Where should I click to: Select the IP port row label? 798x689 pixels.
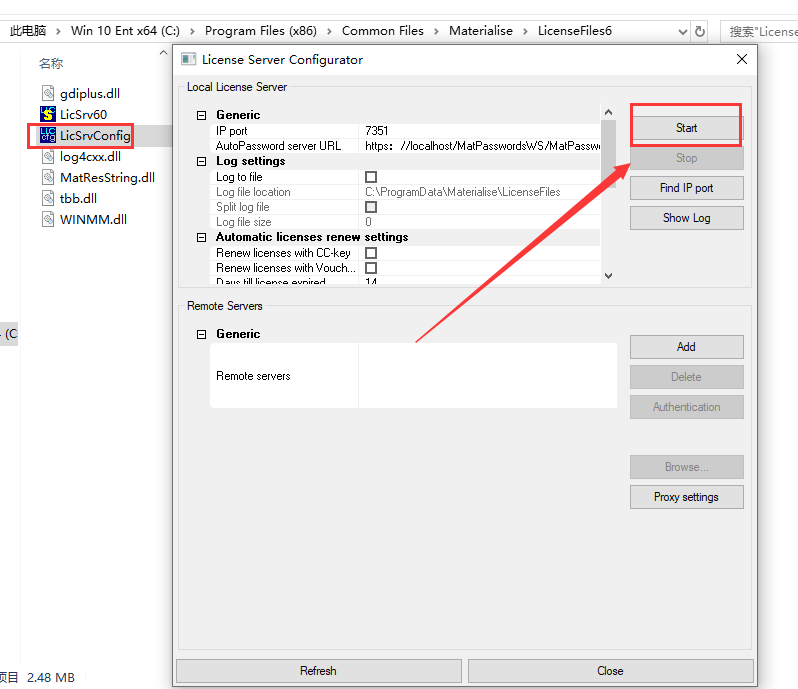click(x=232, y=131)
